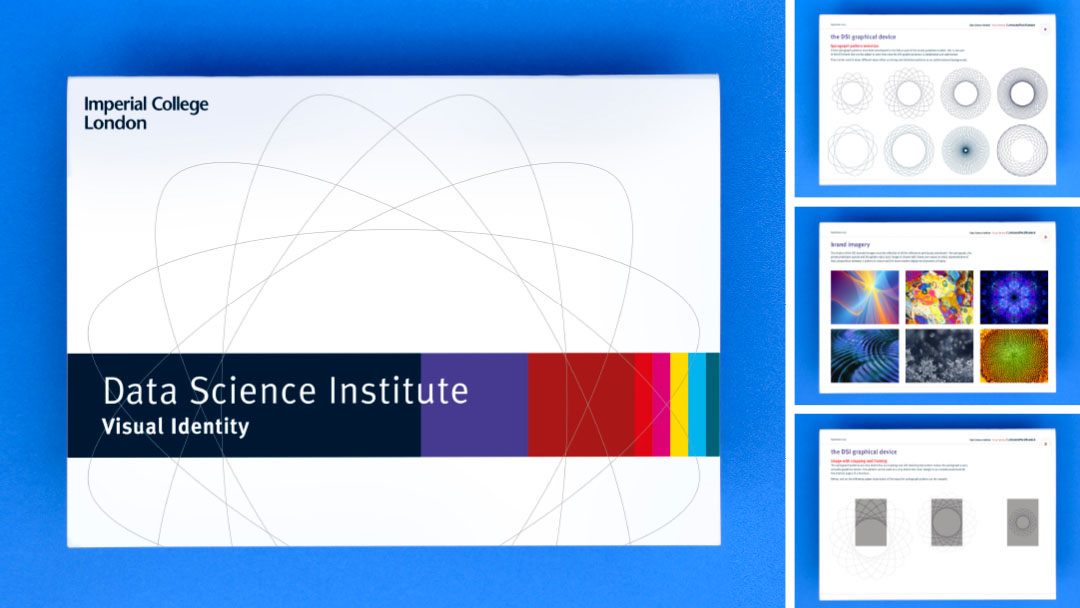The height and width of the screenshot is (608, 1080).
Task: Select the grey snowflake crystals image
Action: tap(939, 355)
